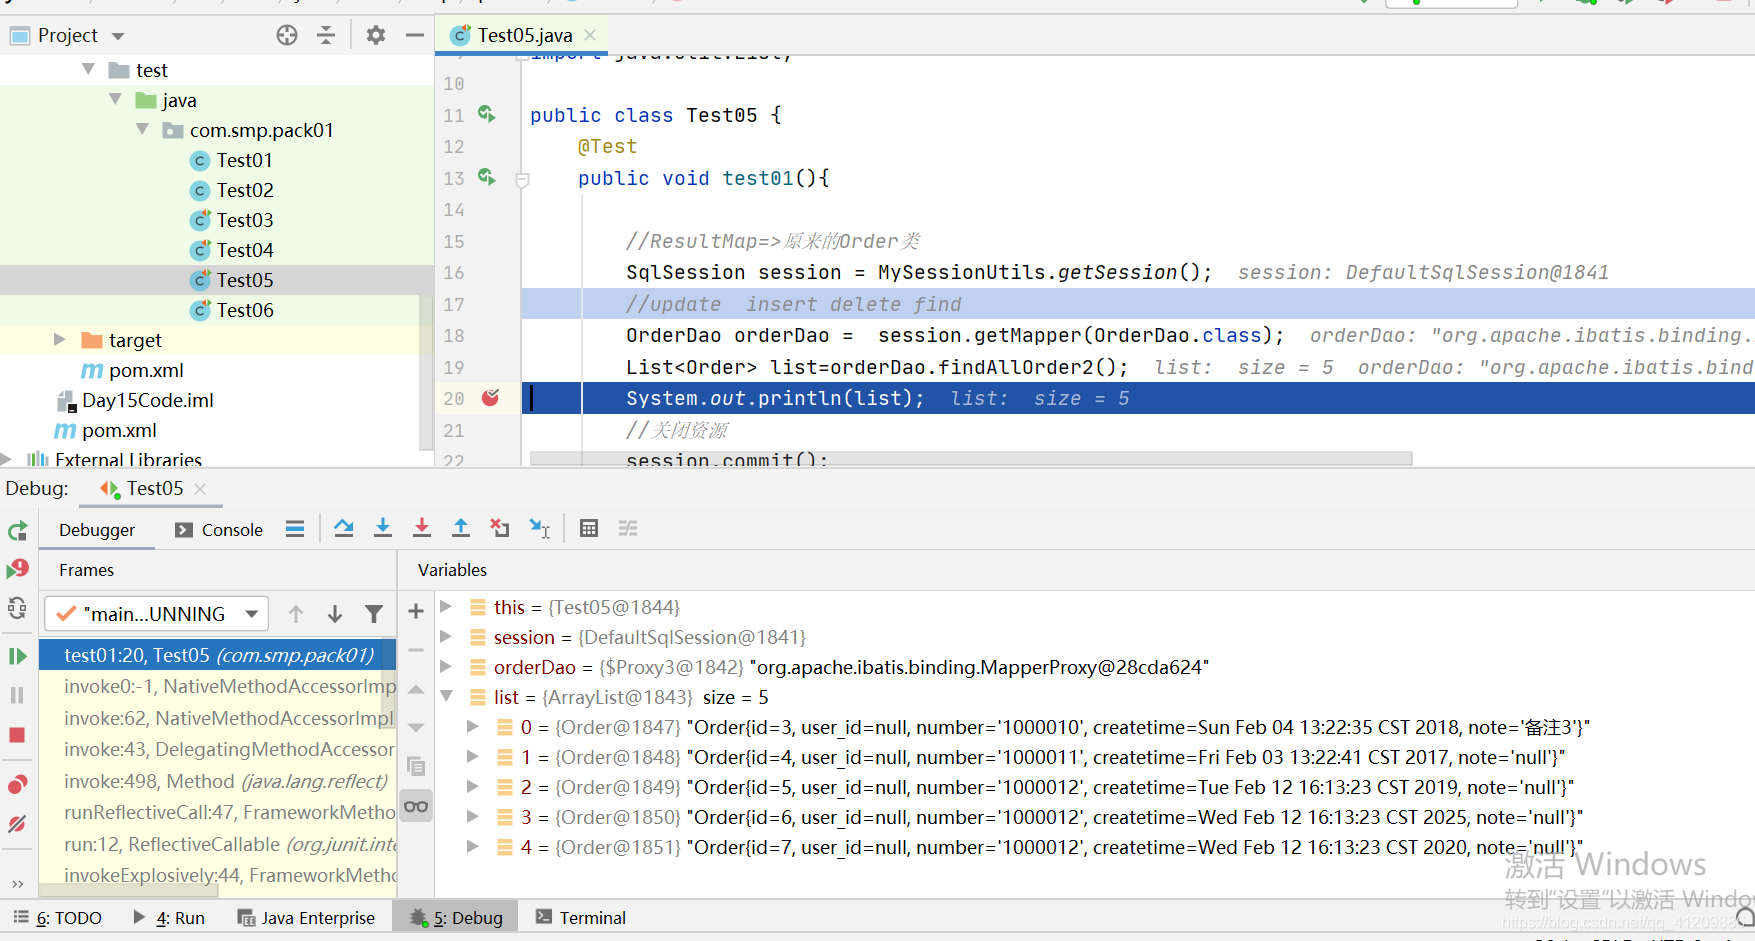
Task: Click Run to Cursor icon
Action: (x=540, y=528)
